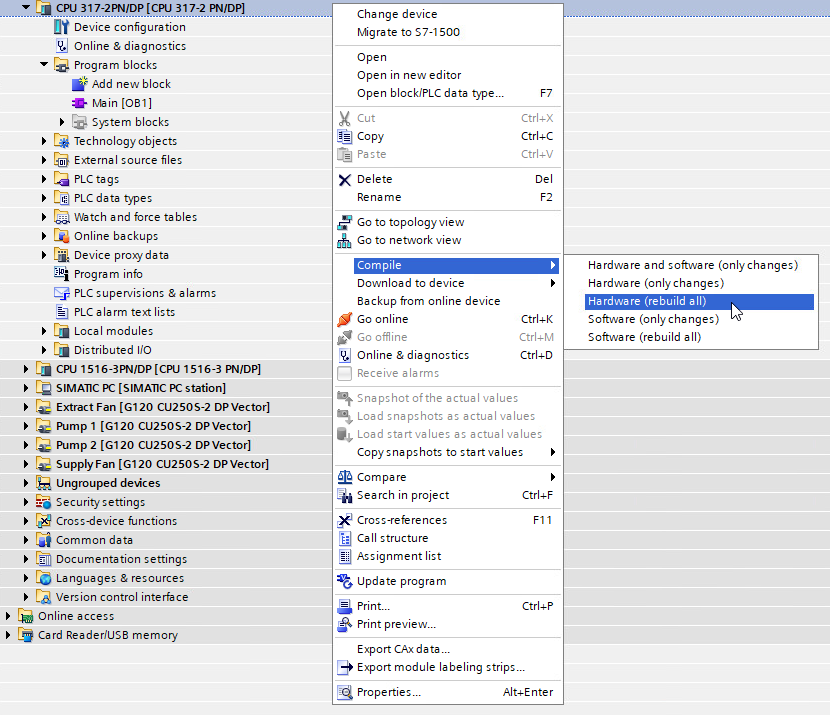Click the Online backups icon

point(62,236)
